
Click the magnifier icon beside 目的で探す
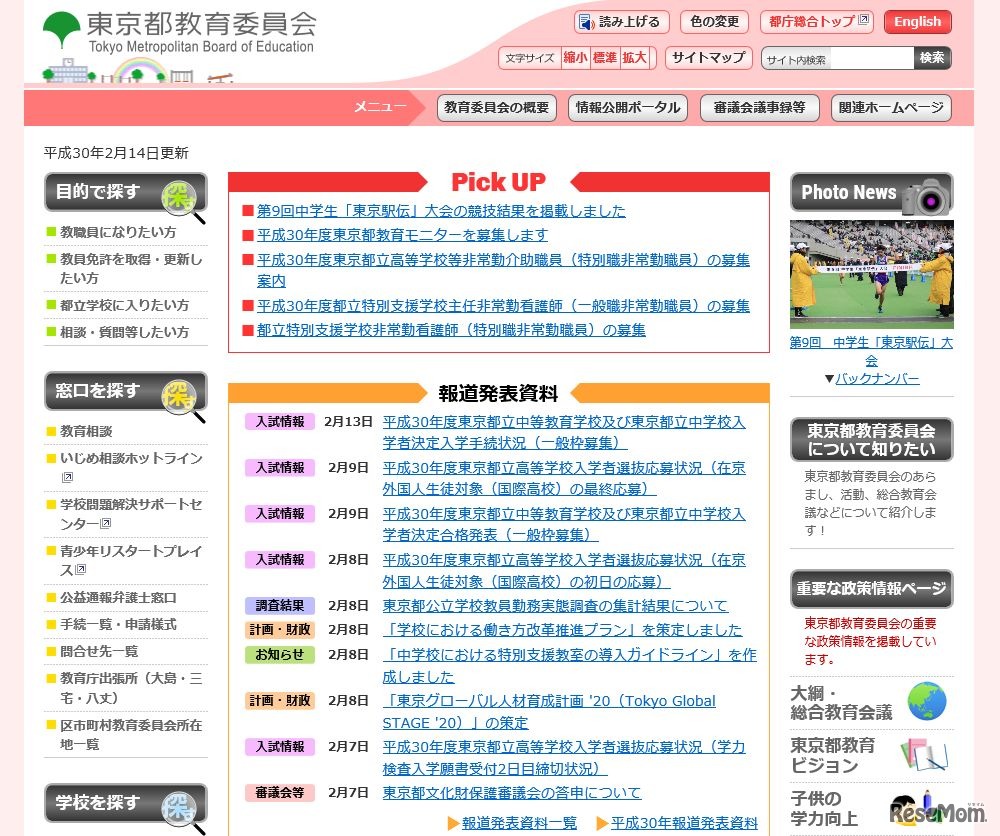pos(183,198)
